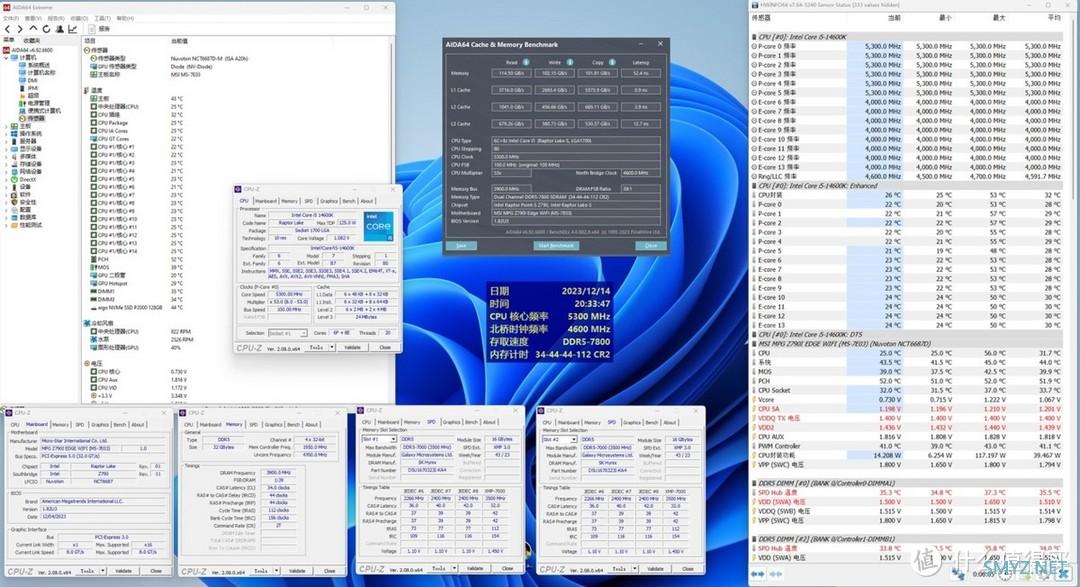Click the info icon next to Copy in the benchmark

(x=612, y=62)
